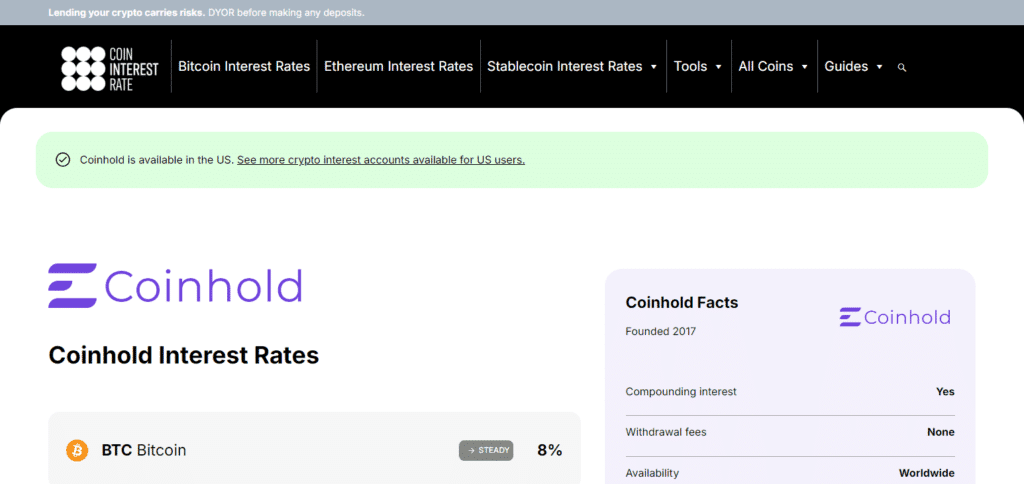The width and height of the screenshot is (1024, 484).
Task: Expand the Guides dropdown arrow
Action: pos(880,67)
